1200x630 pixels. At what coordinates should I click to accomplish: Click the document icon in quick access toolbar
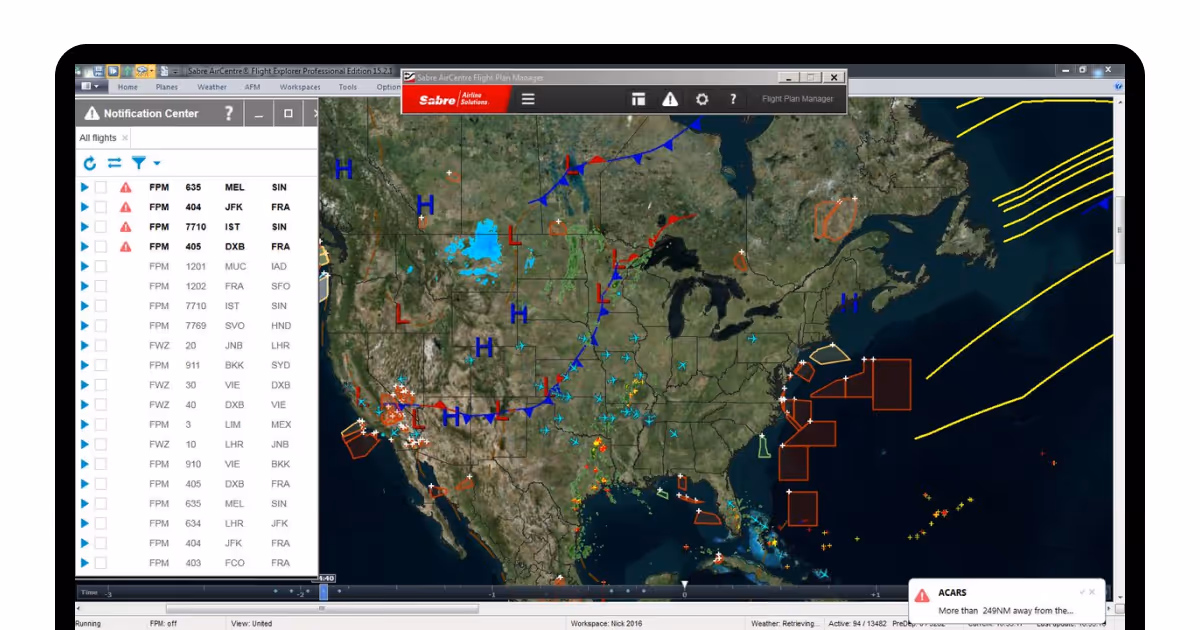tap(163, 71)
